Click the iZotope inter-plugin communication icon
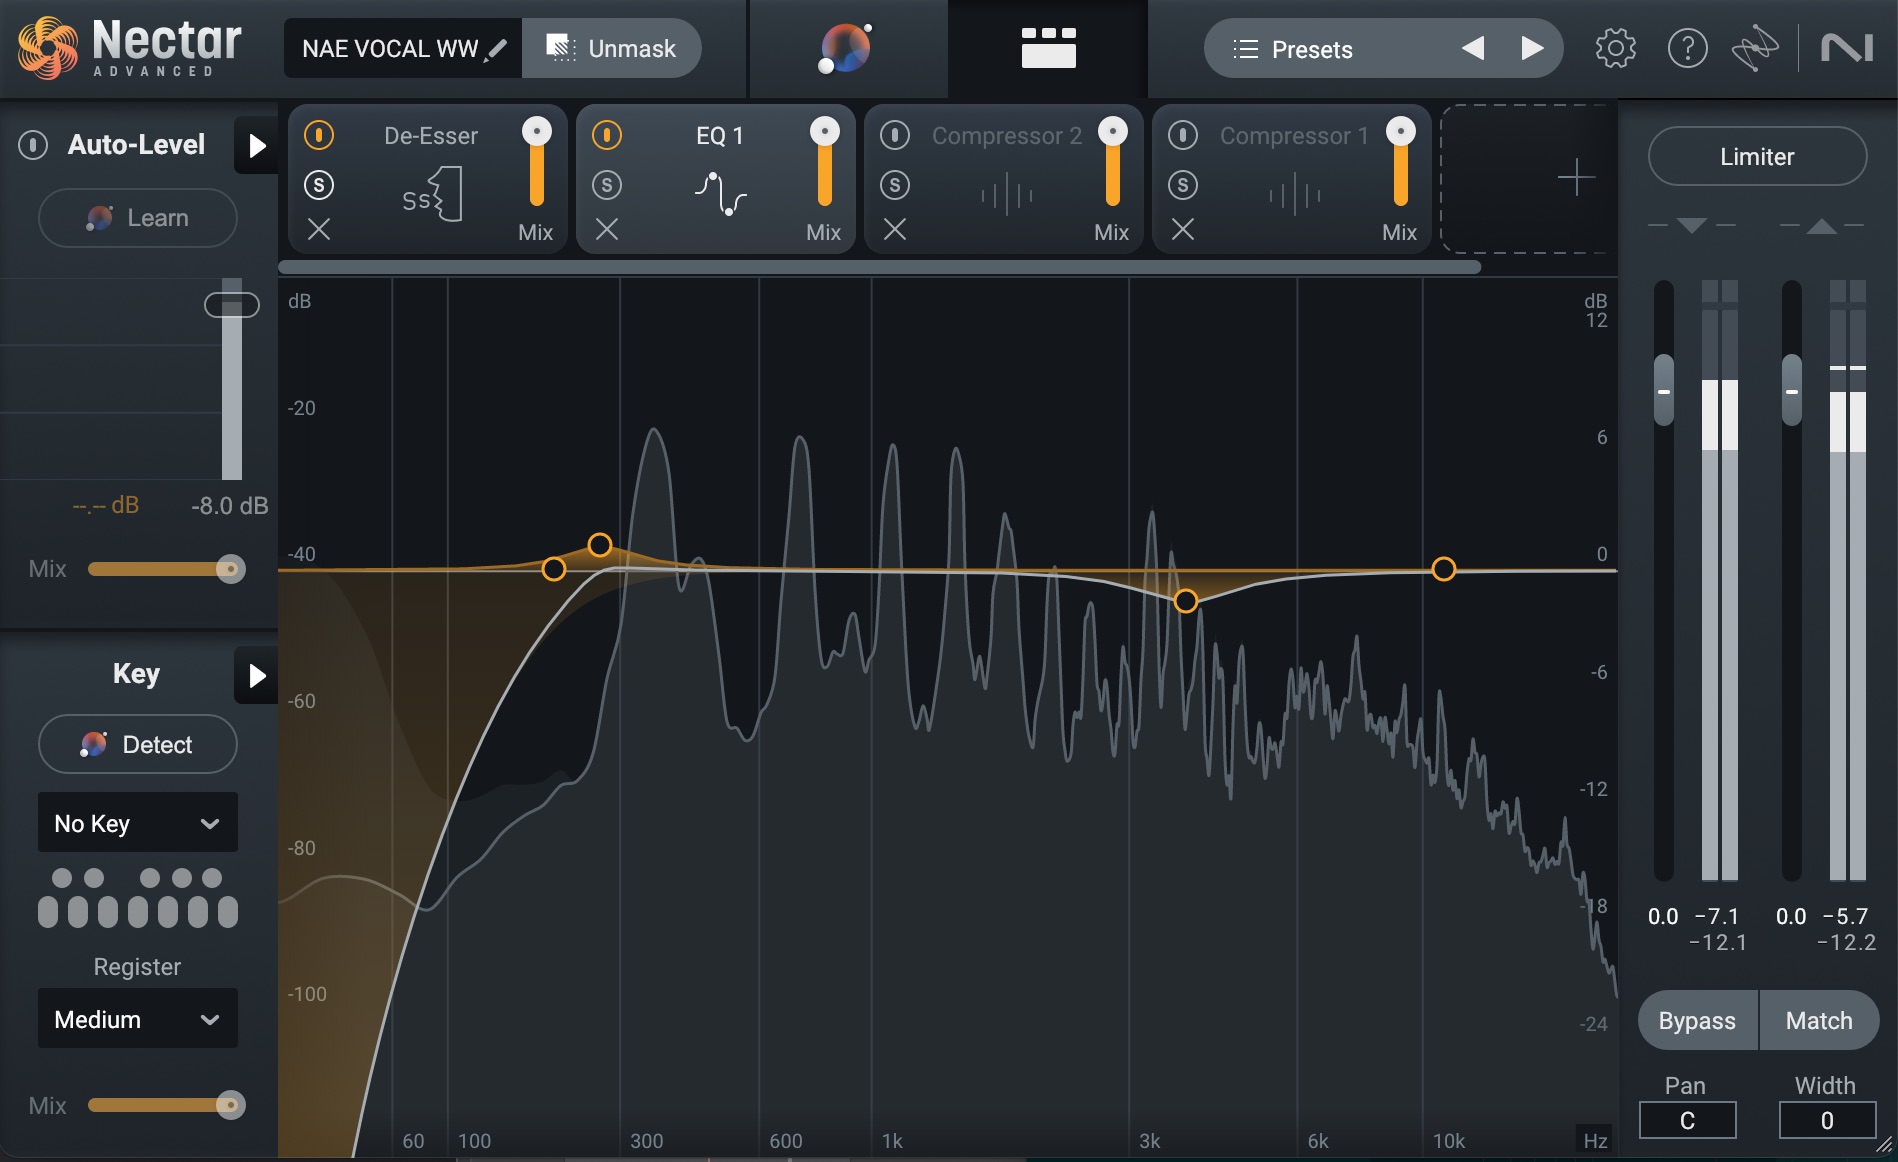Screen dimensions: 1898x1162 point(1755,48)
